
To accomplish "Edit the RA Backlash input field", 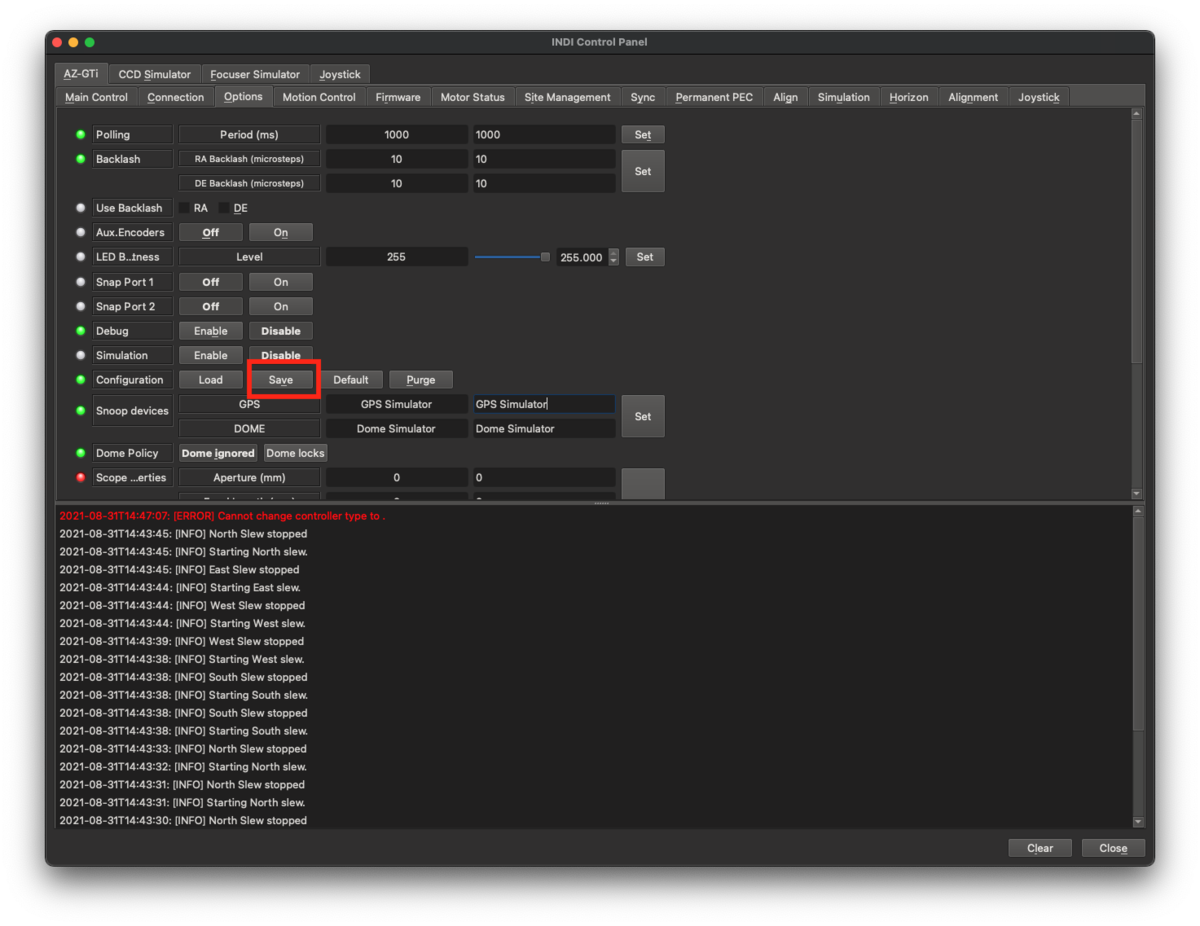I will coord(544,159).
